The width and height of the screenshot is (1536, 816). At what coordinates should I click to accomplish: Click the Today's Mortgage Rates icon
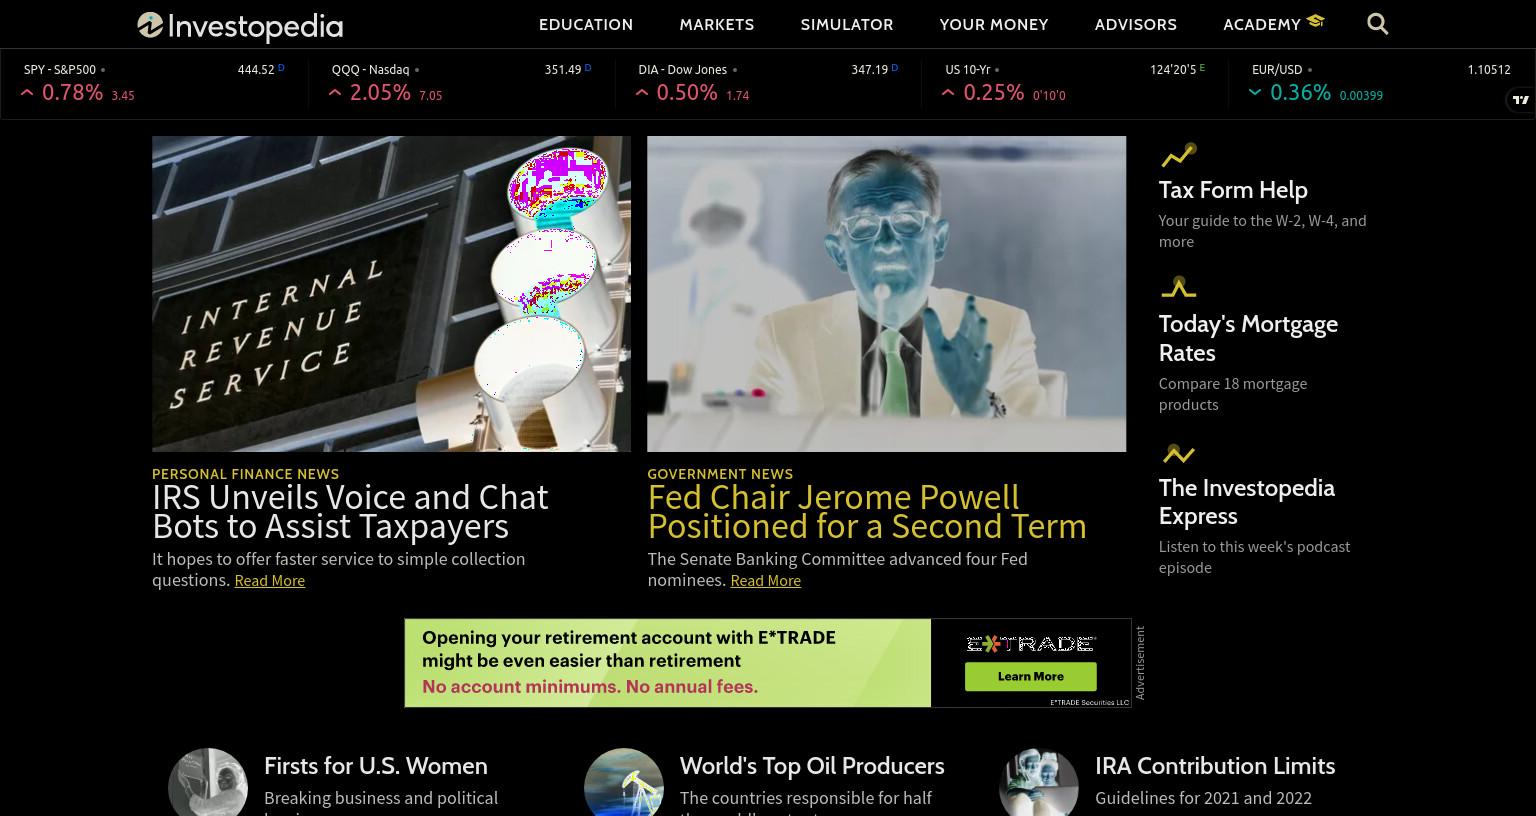click(1178, 288)
